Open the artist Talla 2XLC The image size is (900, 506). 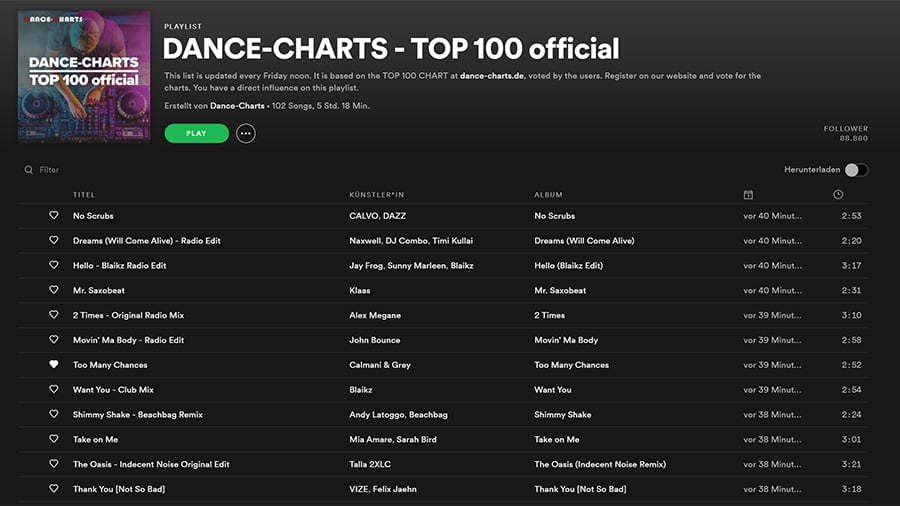370,464
